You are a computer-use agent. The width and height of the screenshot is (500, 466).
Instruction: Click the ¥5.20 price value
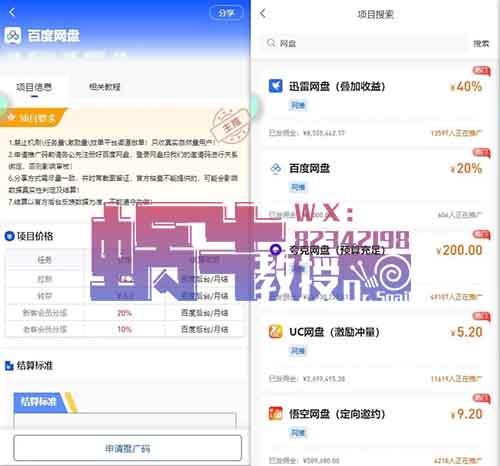tap(466, 332)
